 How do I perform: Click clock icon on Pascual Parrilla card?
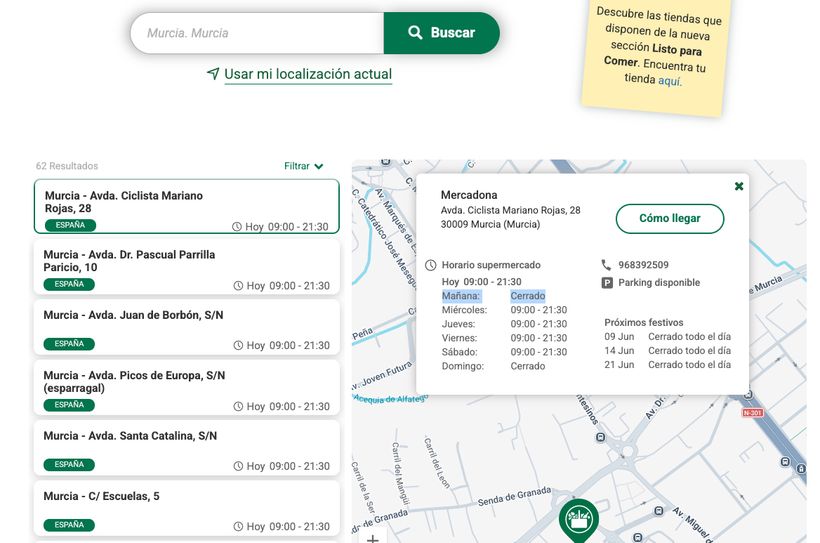238,286
